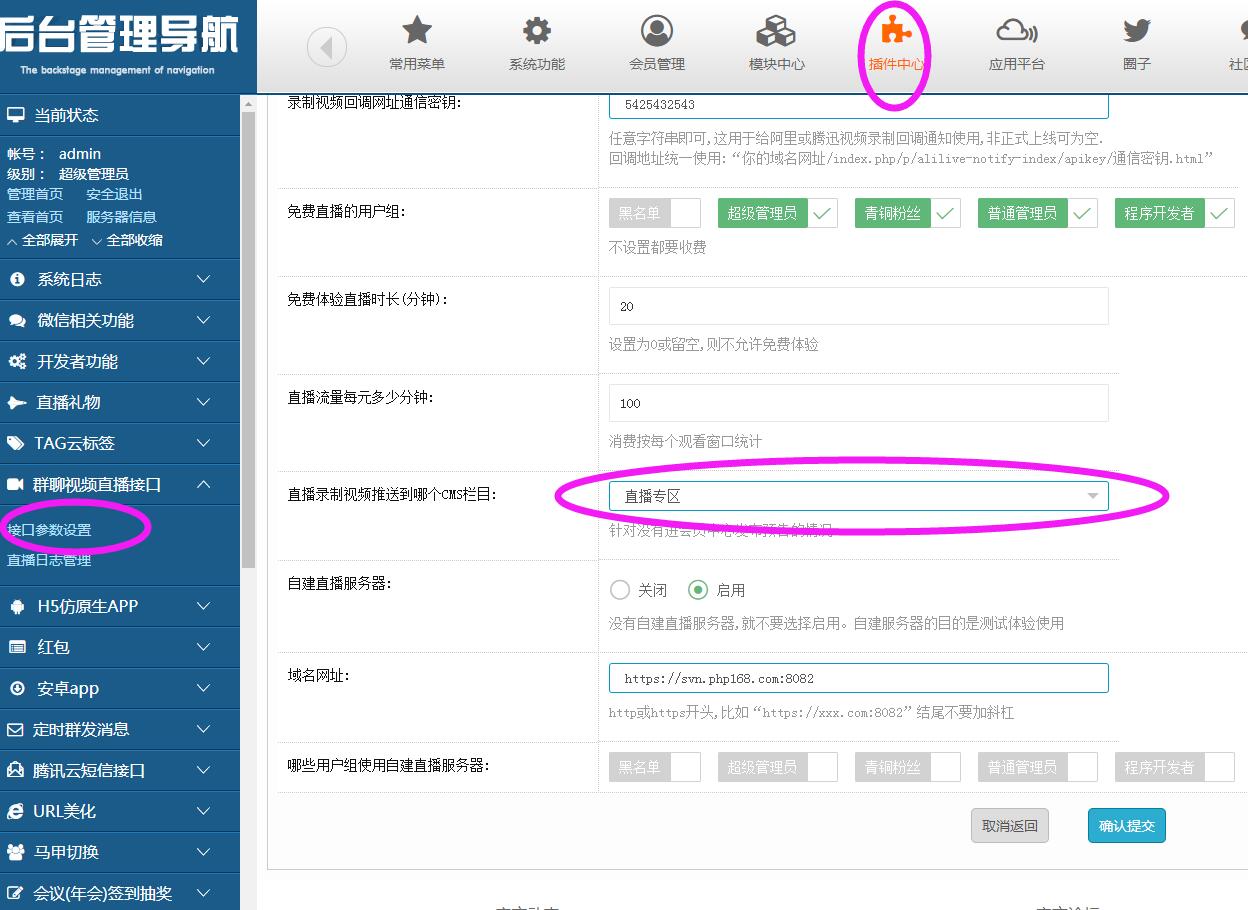Click the 取消返回 button
This screenshot has height=910, width=1248.
1009,826
